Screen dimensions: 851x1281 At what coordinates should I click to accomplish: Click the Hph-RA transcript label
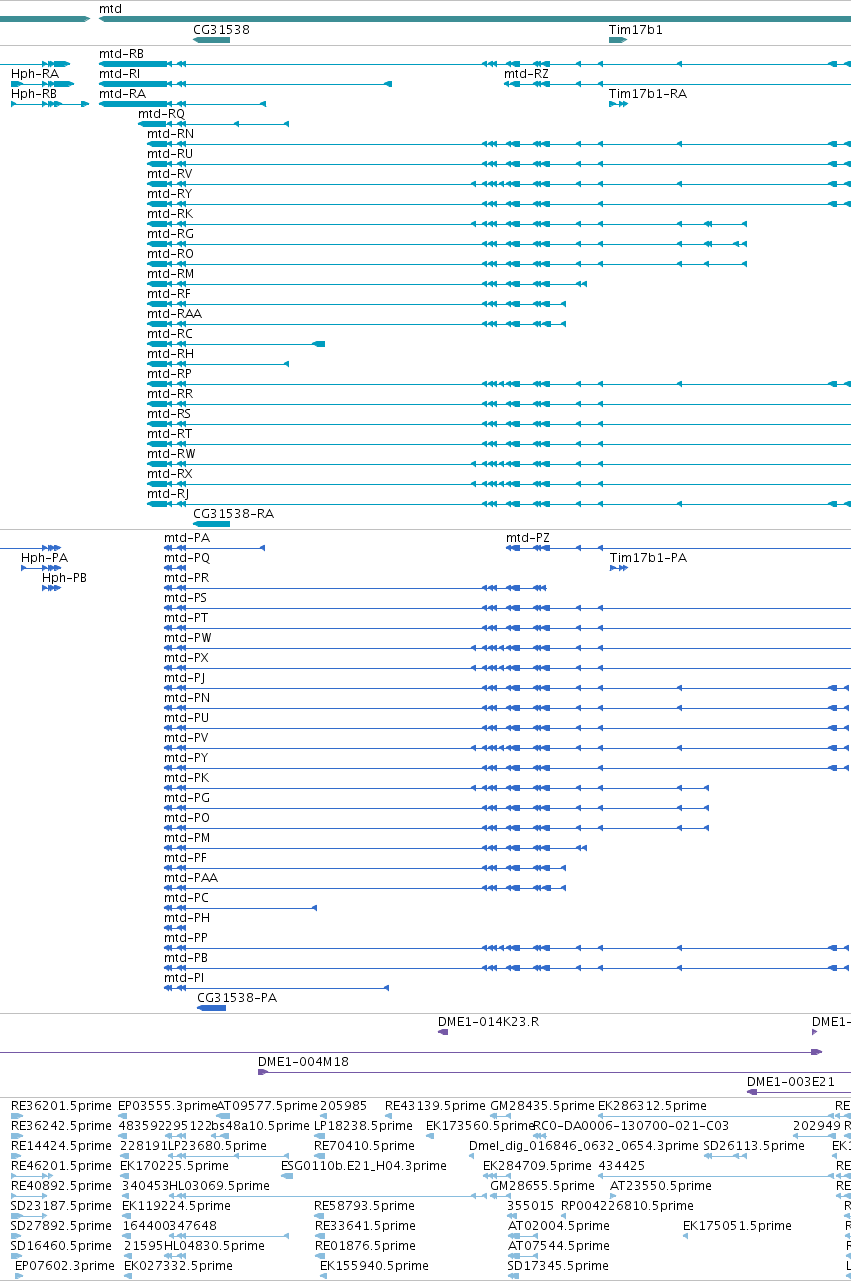point(34,73)
